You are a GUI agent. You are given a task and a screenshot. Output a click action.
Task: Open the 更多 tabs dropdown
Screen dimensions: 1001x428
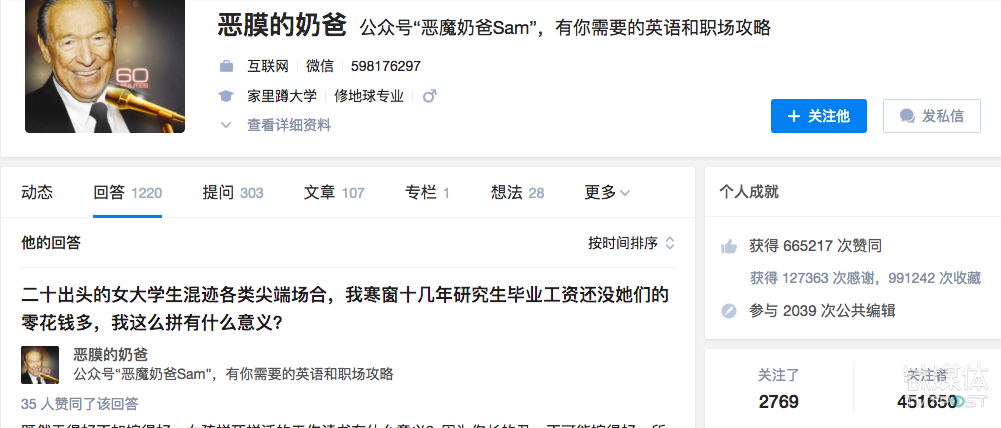607,192
